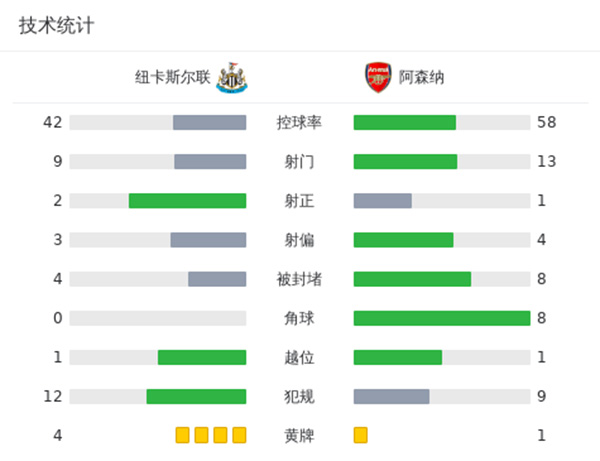600x461 pixels.
Task: Click Arsenal's 58 possession value
Action: (545, 122)
